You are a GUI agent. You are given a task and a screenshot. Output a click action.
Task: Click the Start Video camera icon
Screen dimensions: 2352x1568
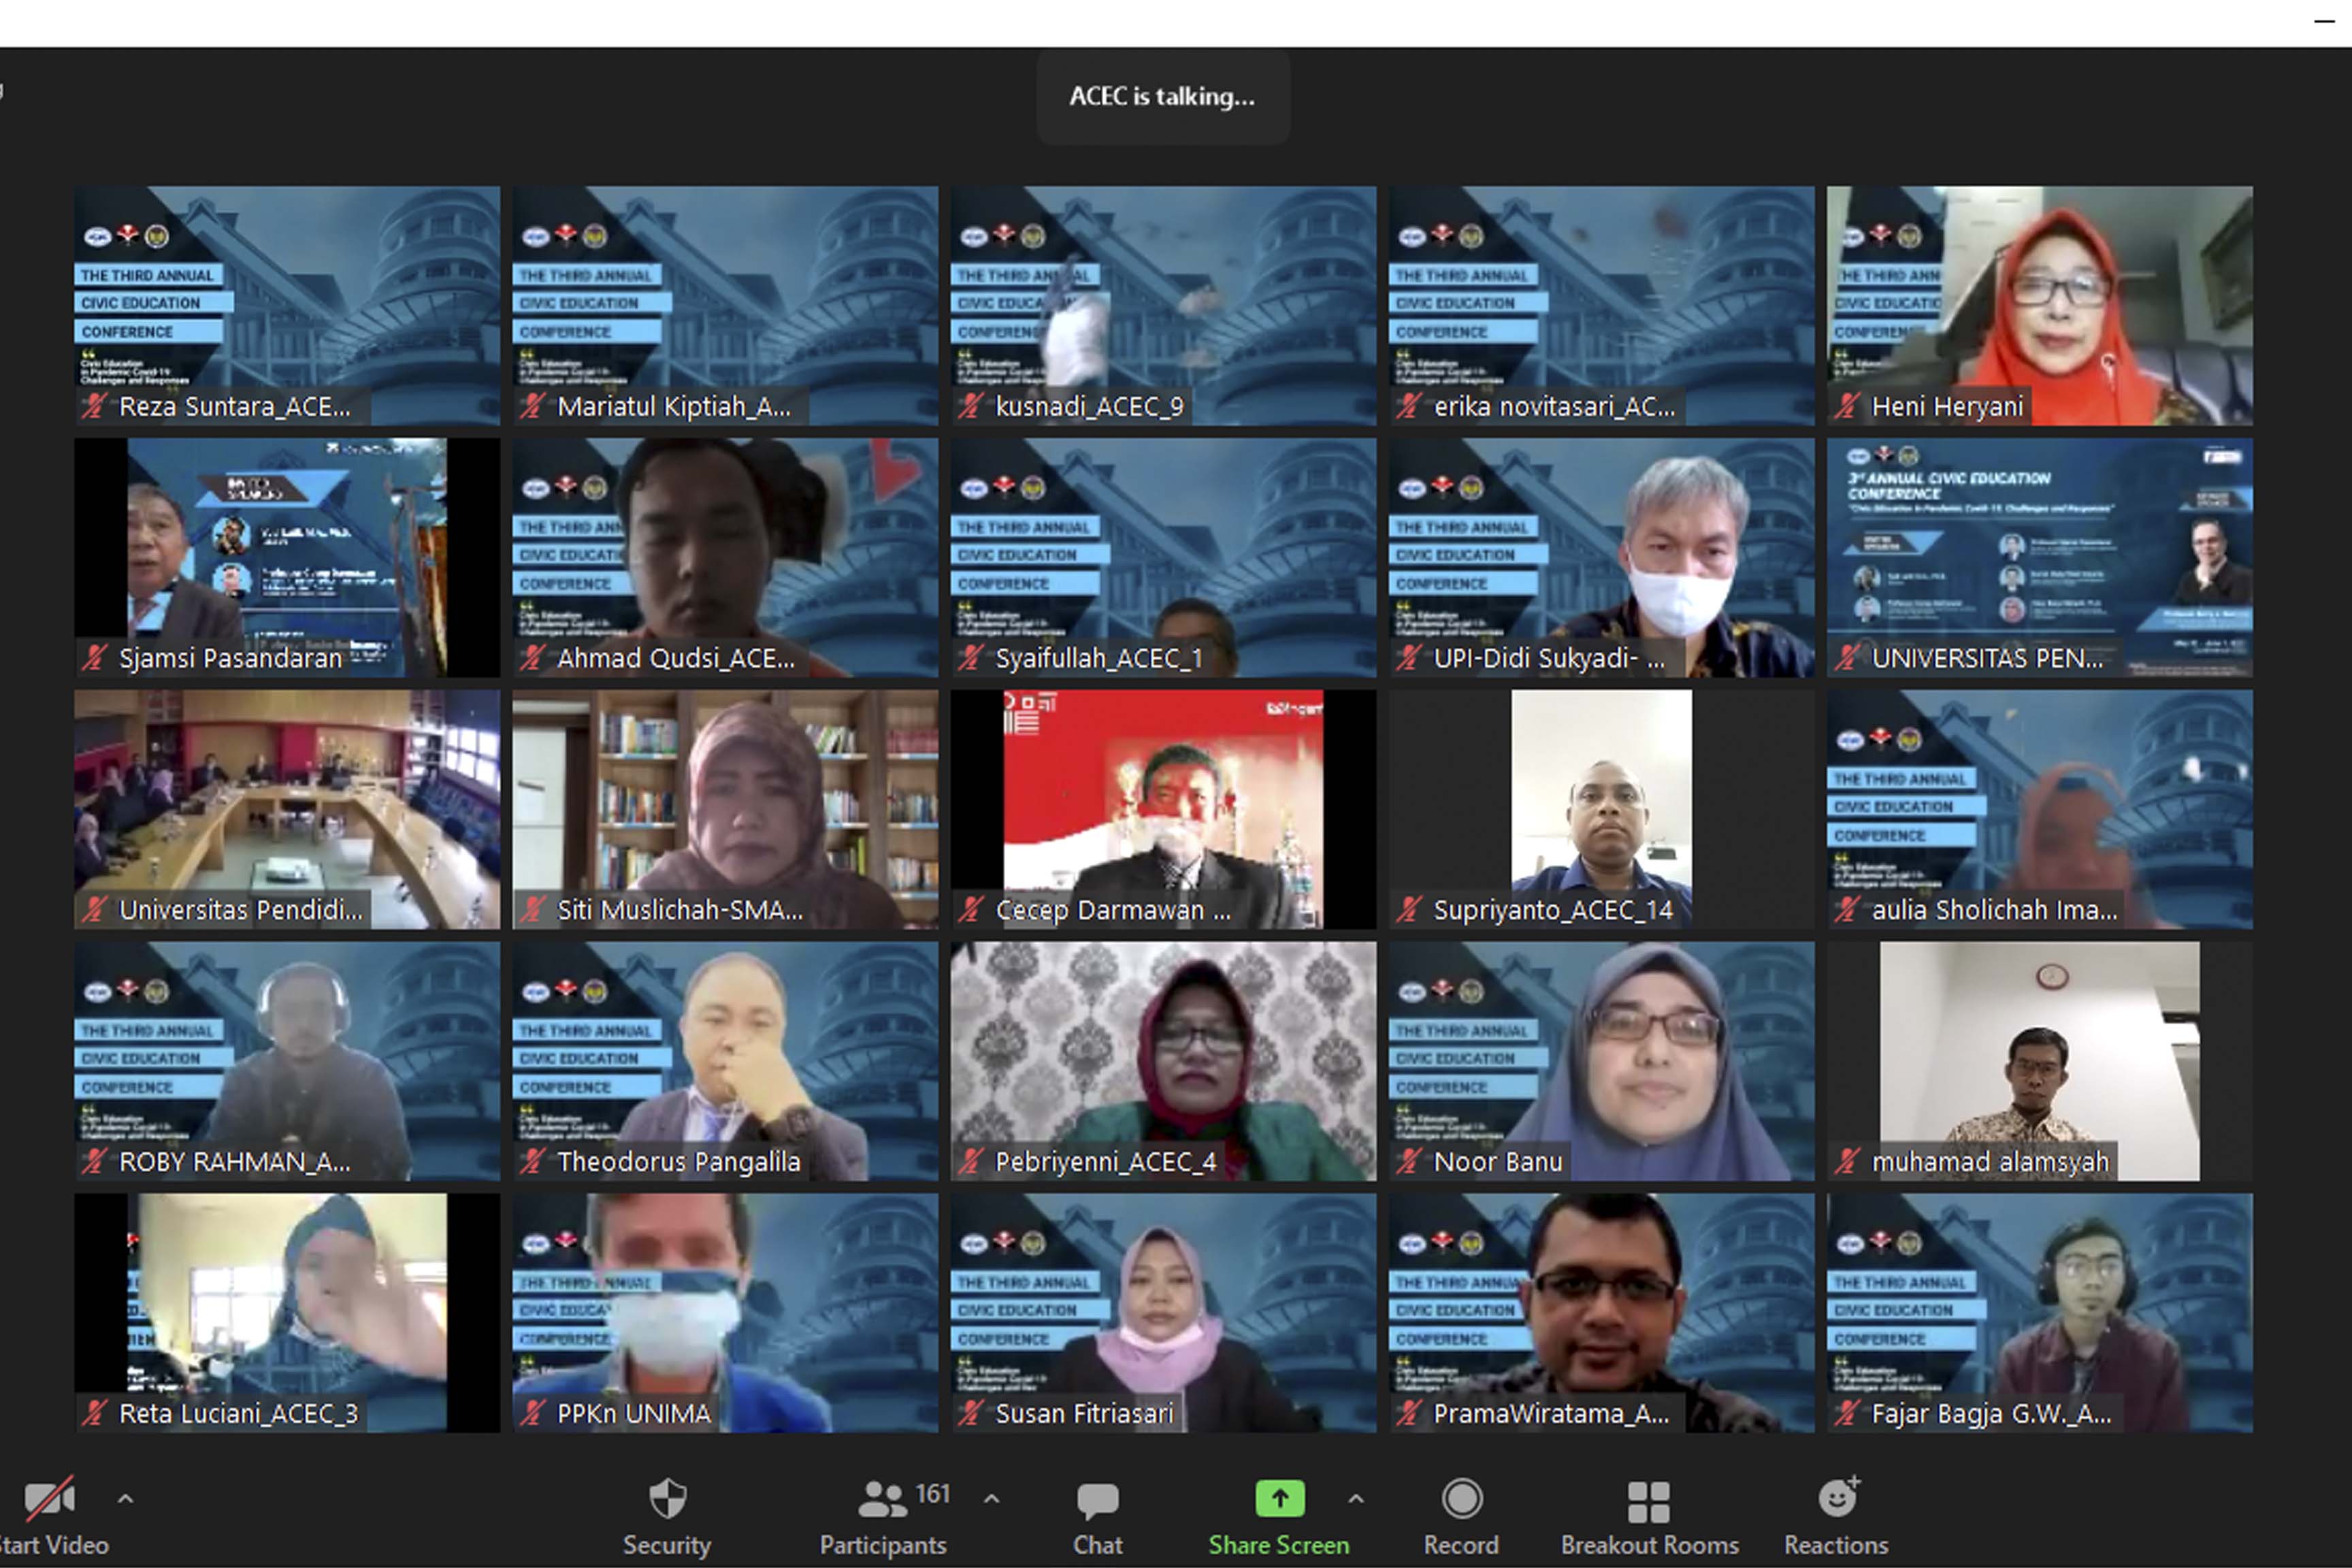click(48, 1498)
